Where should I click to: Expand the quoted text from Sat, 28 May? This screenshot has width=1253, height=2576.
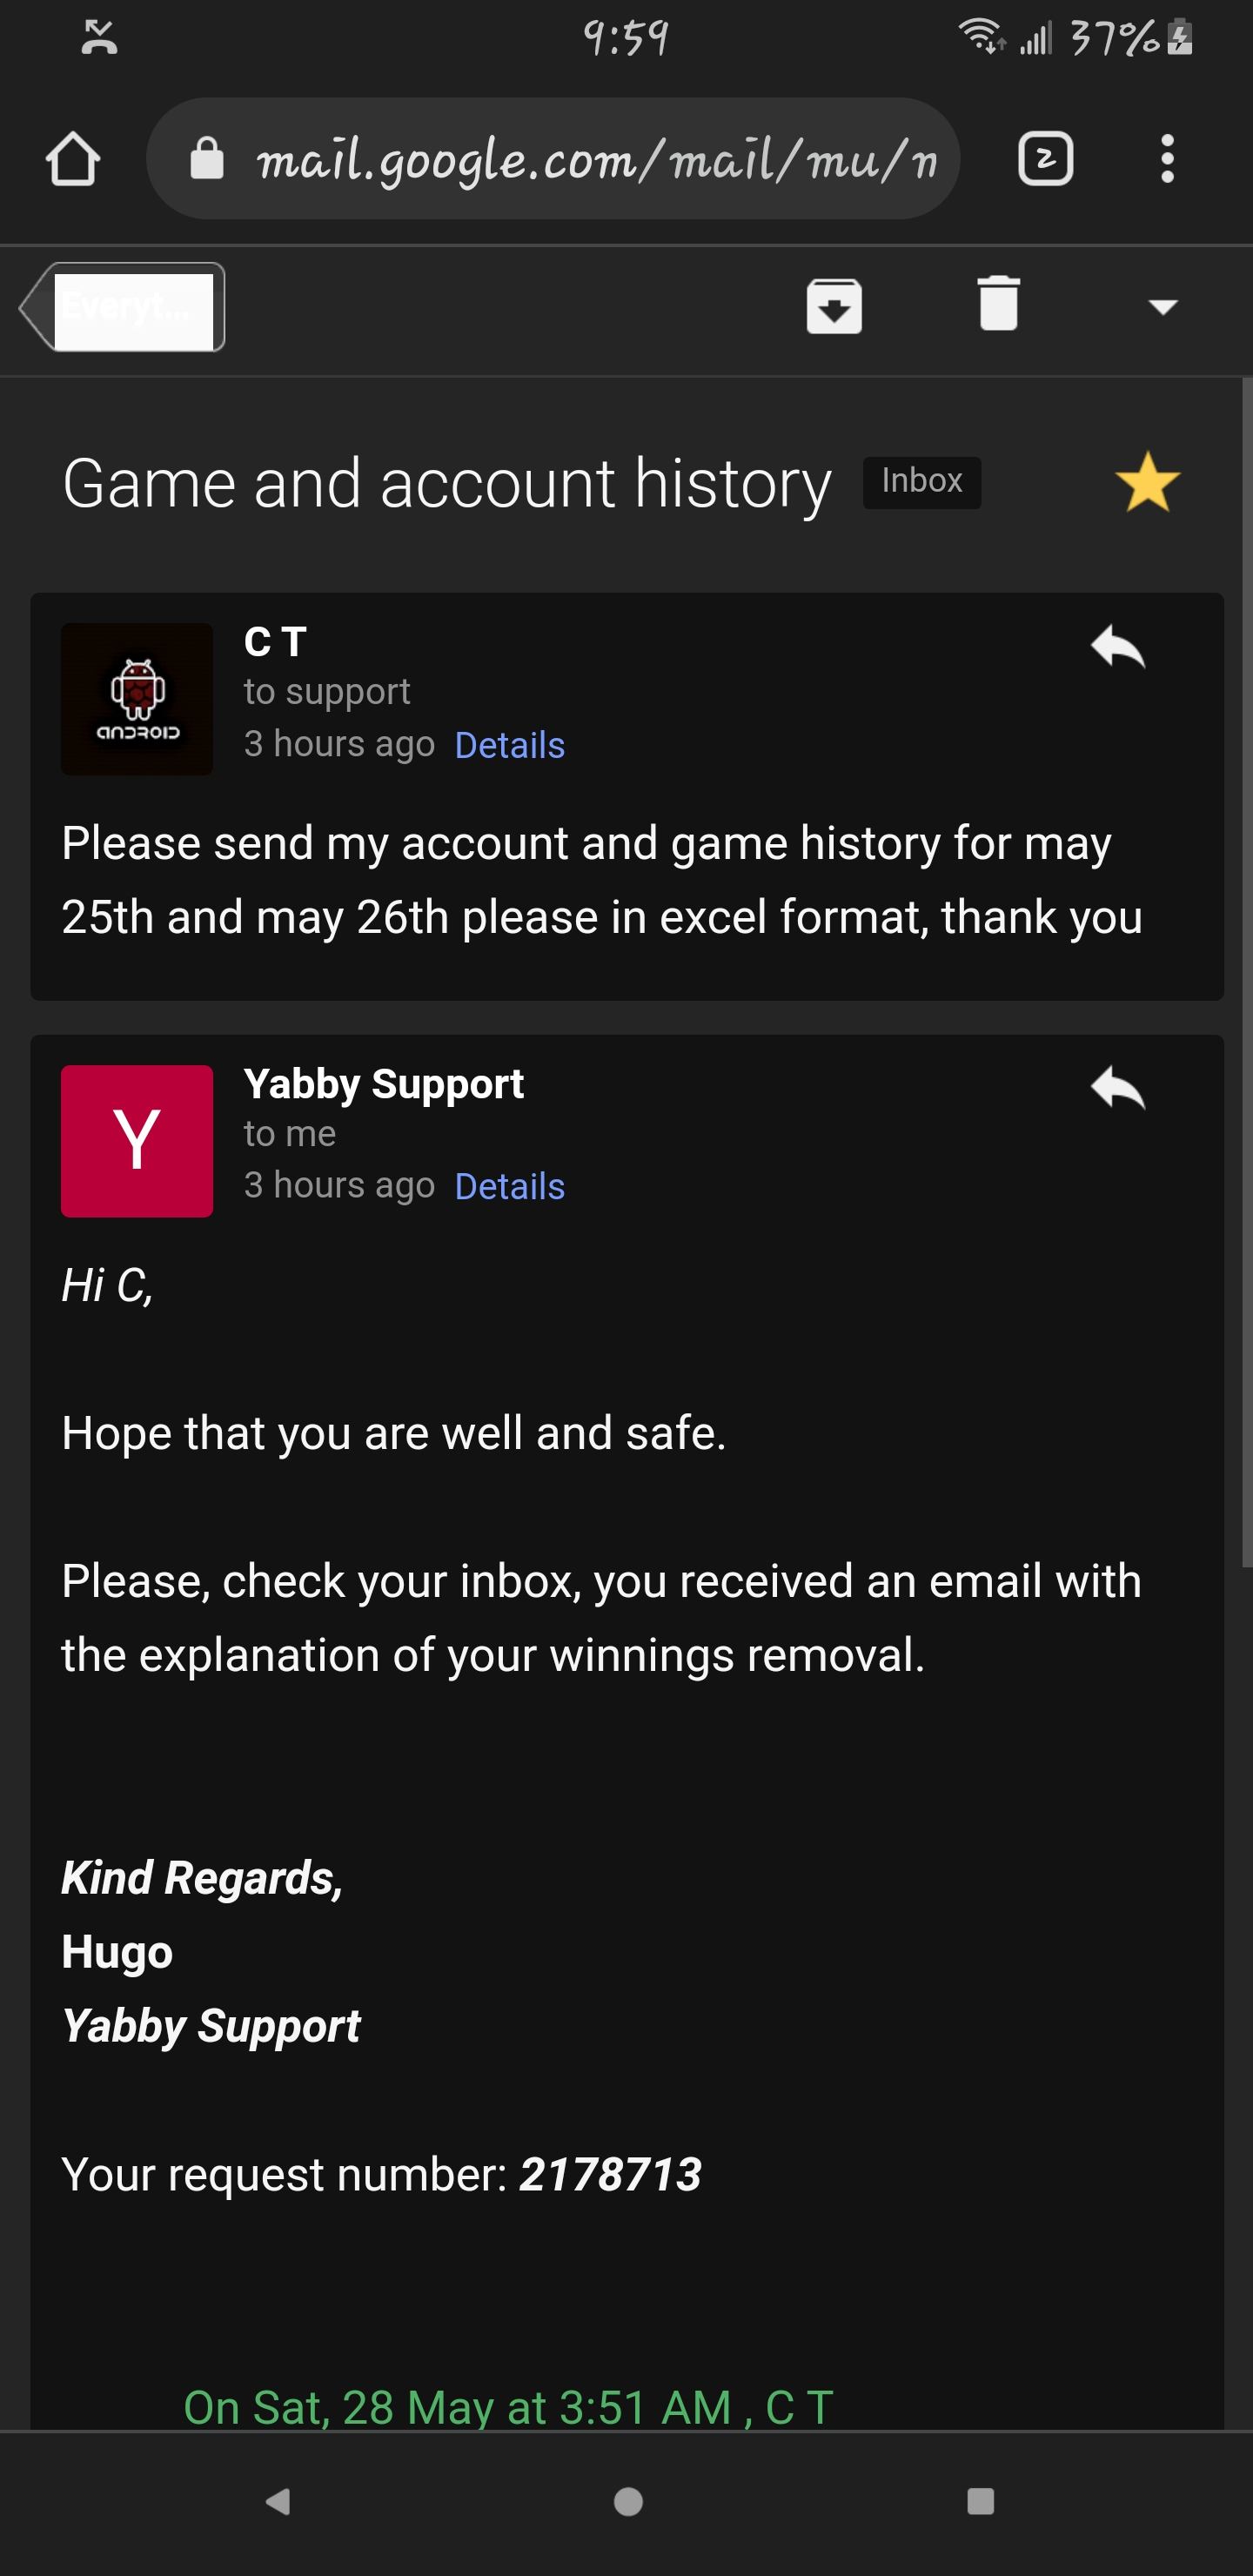(508, 2408)
